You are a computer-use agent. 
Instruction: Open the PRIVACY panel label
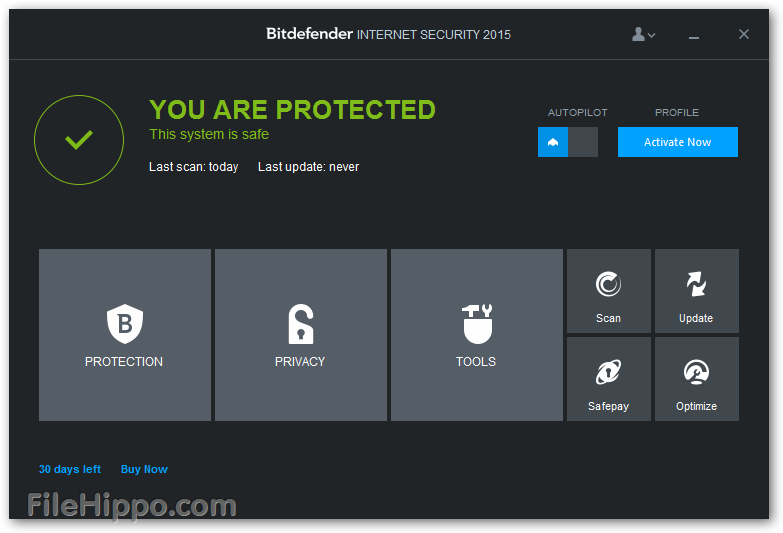(x=300, y=362)
